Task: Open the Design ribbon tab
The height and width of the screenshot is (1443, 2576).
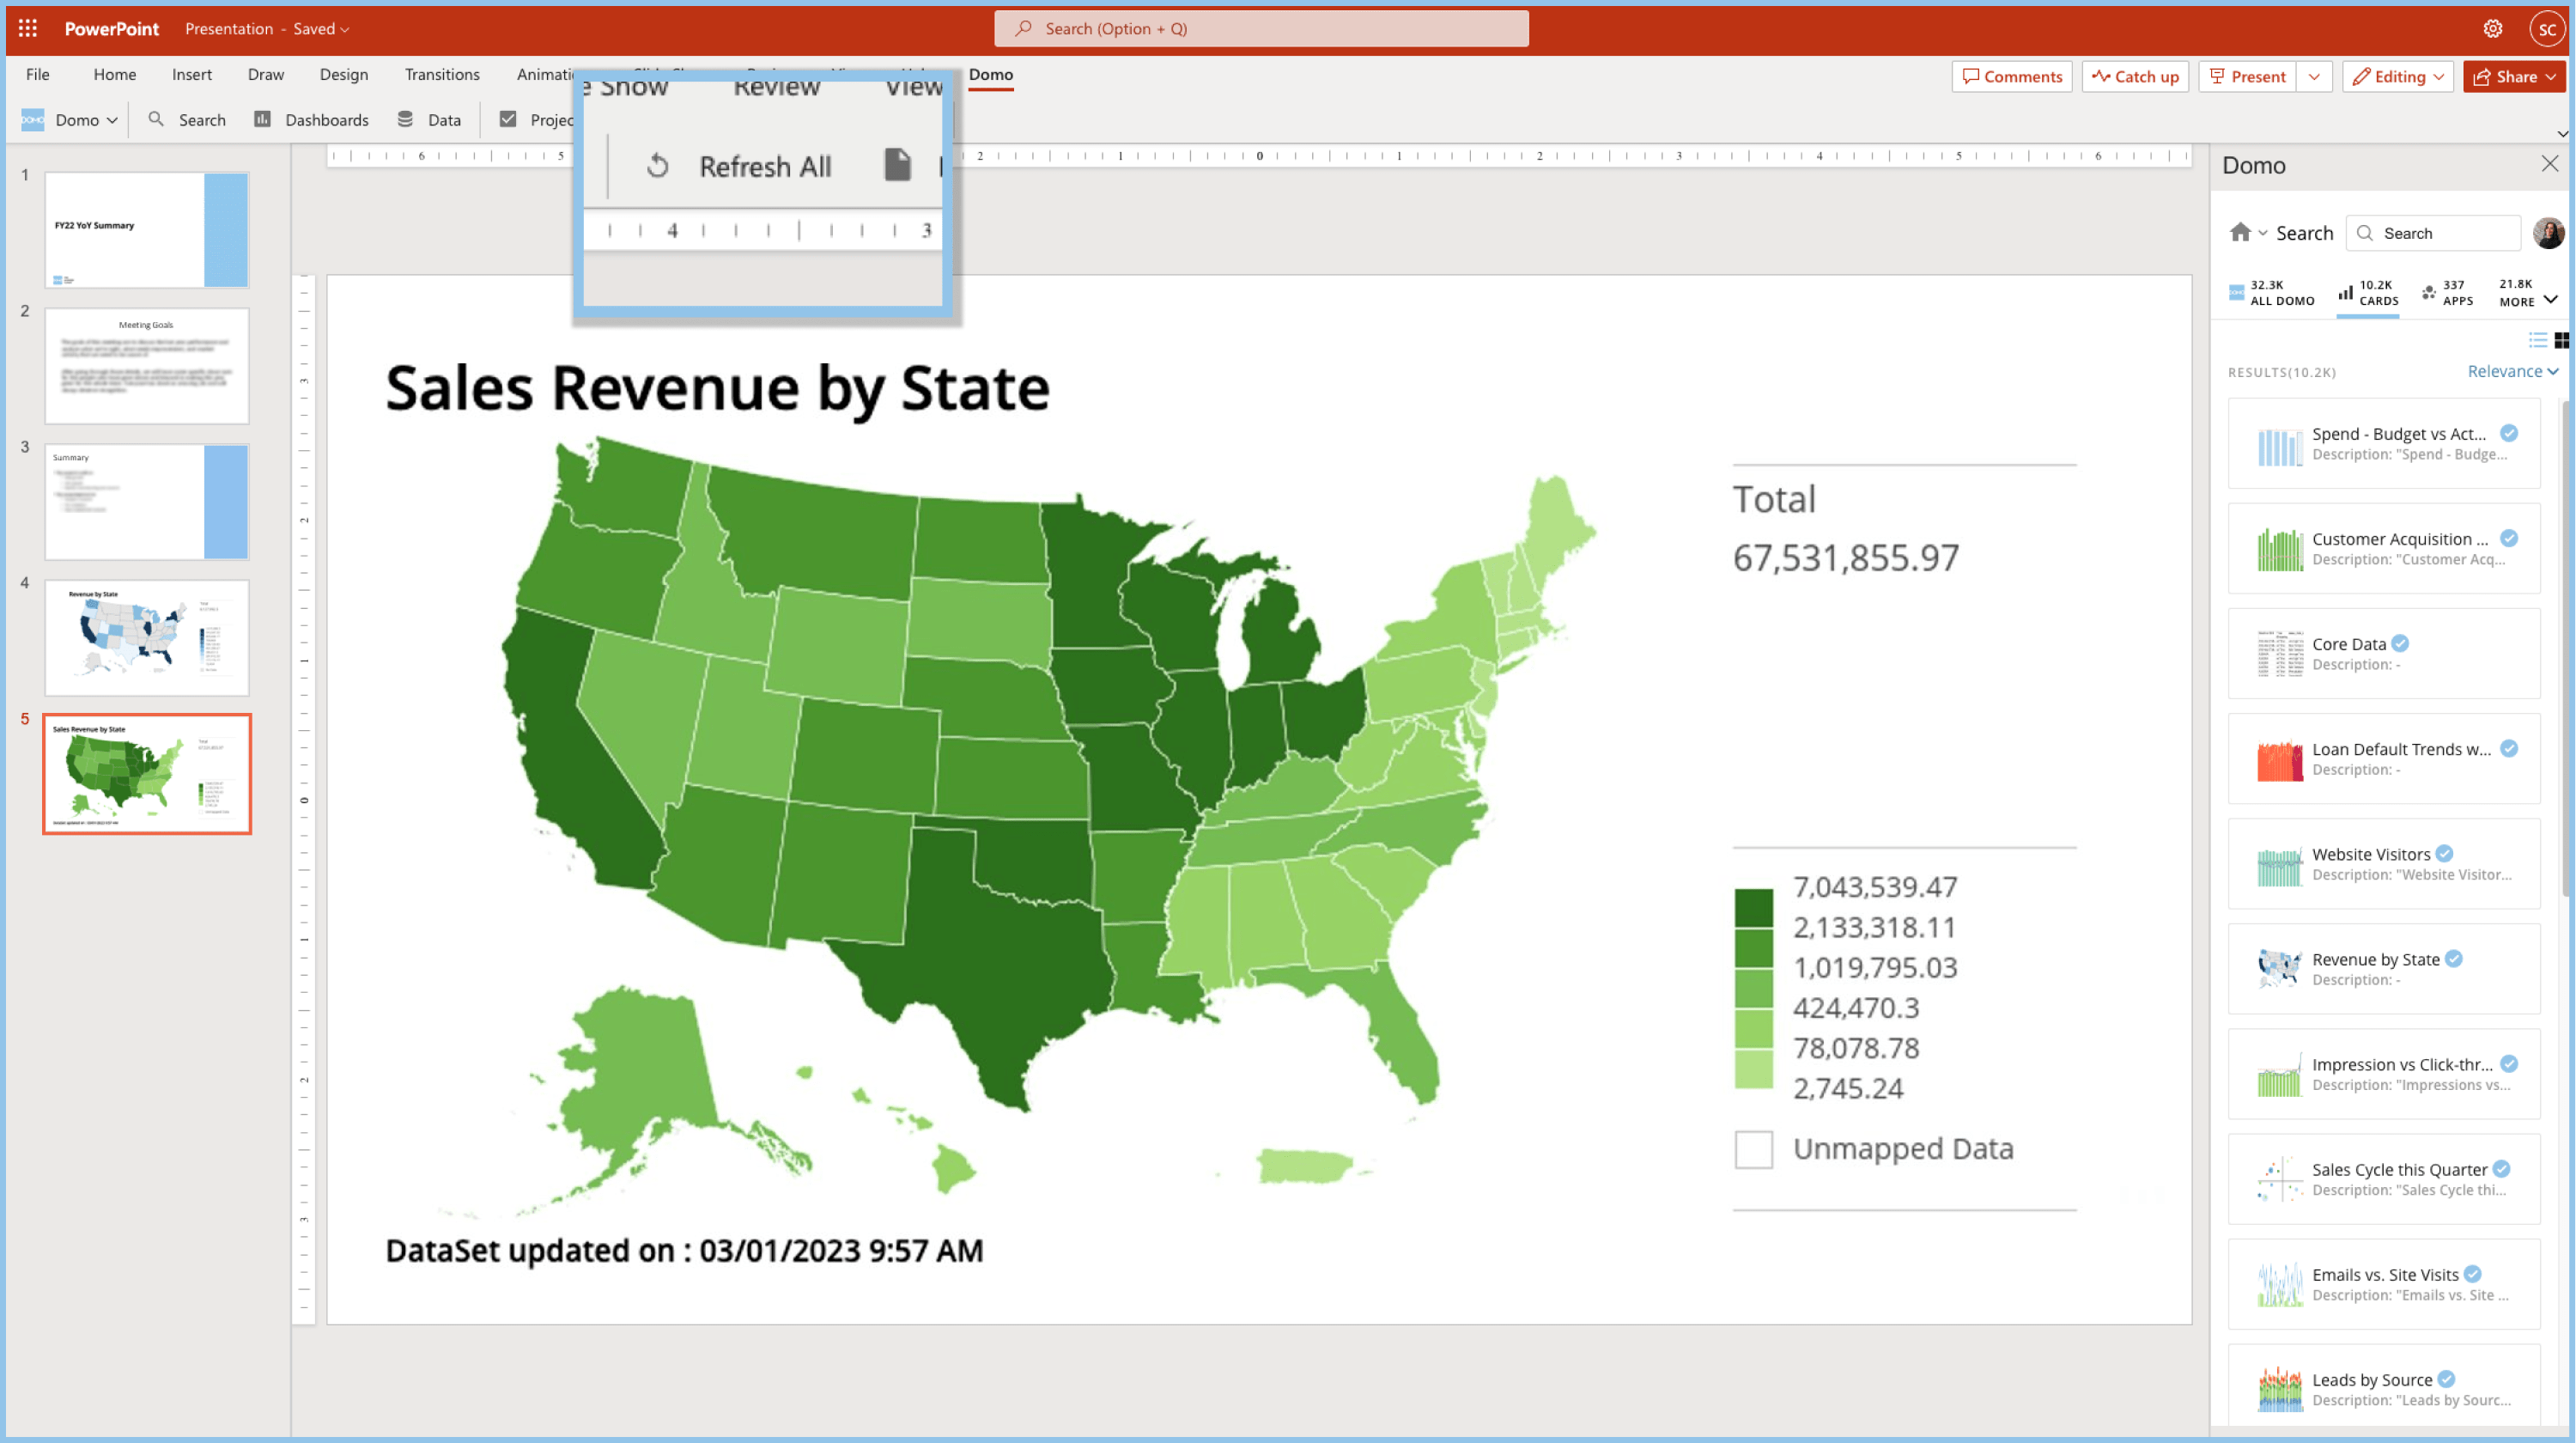Action: tap(343, 74)
